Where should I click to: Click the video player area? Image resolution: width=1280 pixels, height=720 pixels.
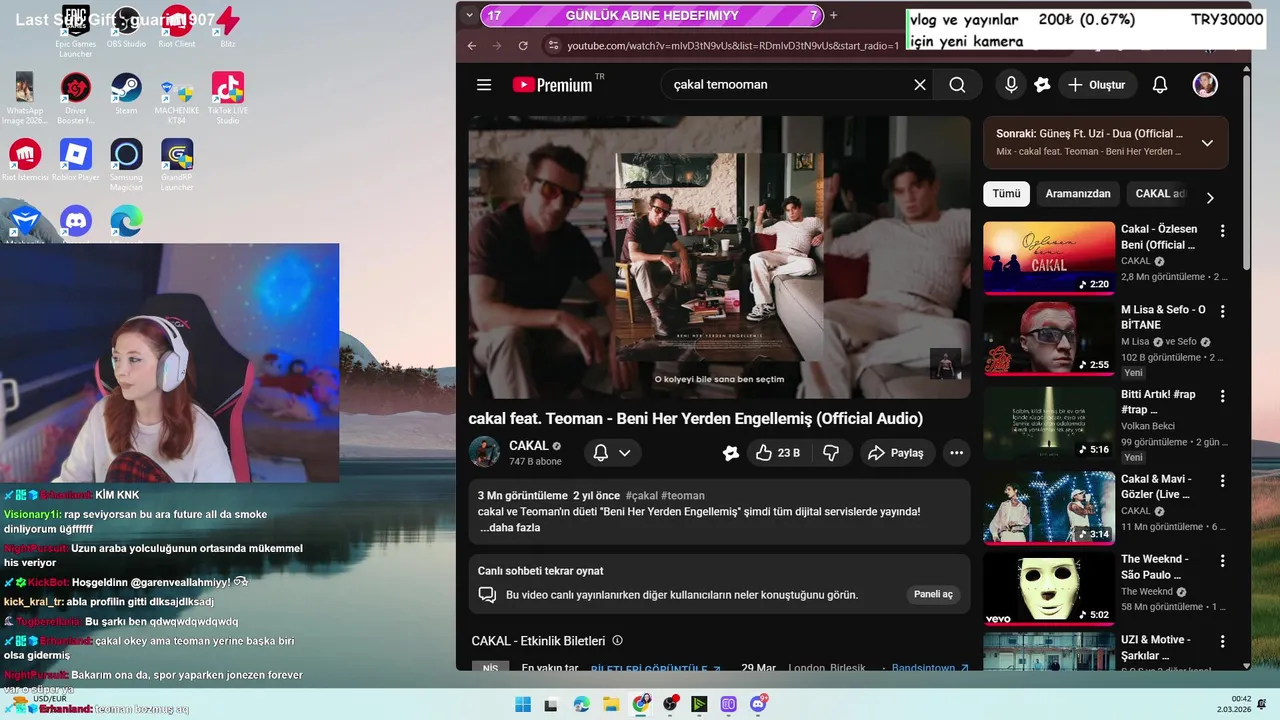pyautogui.click(x=719, y=257)
